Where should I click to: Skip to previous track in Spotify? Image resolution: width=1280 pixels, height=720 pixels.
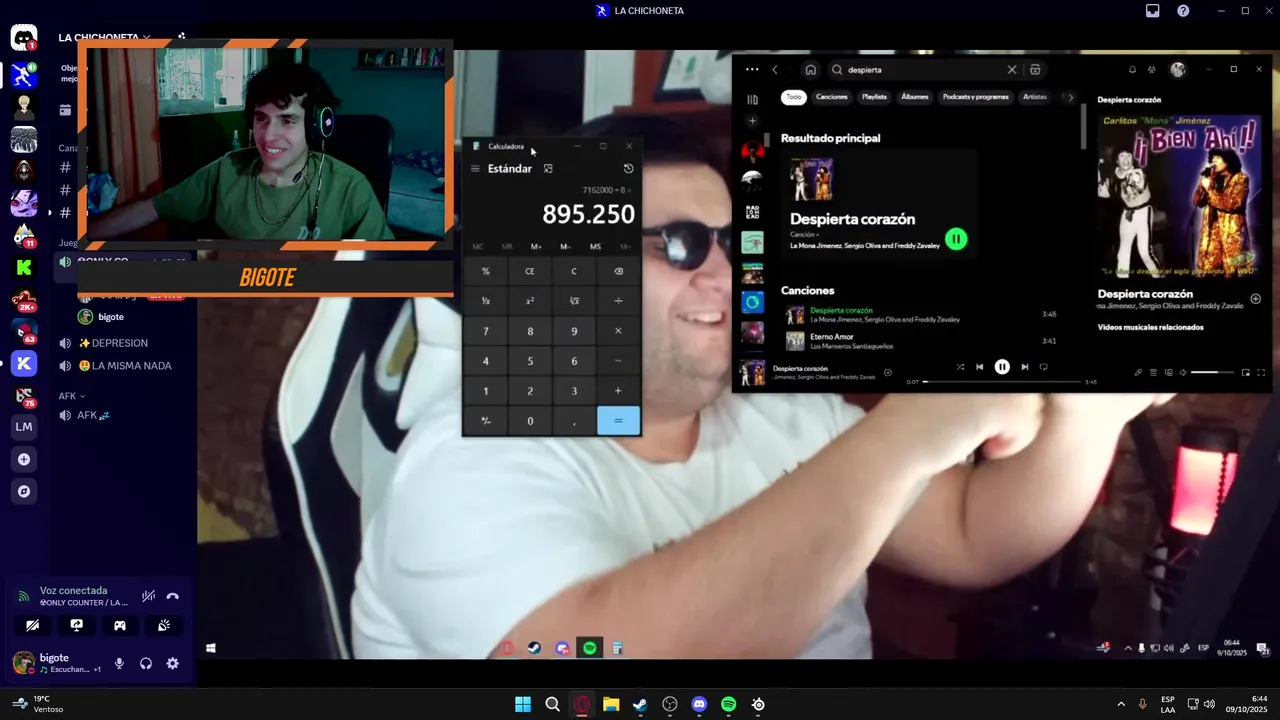pos(980,367)
